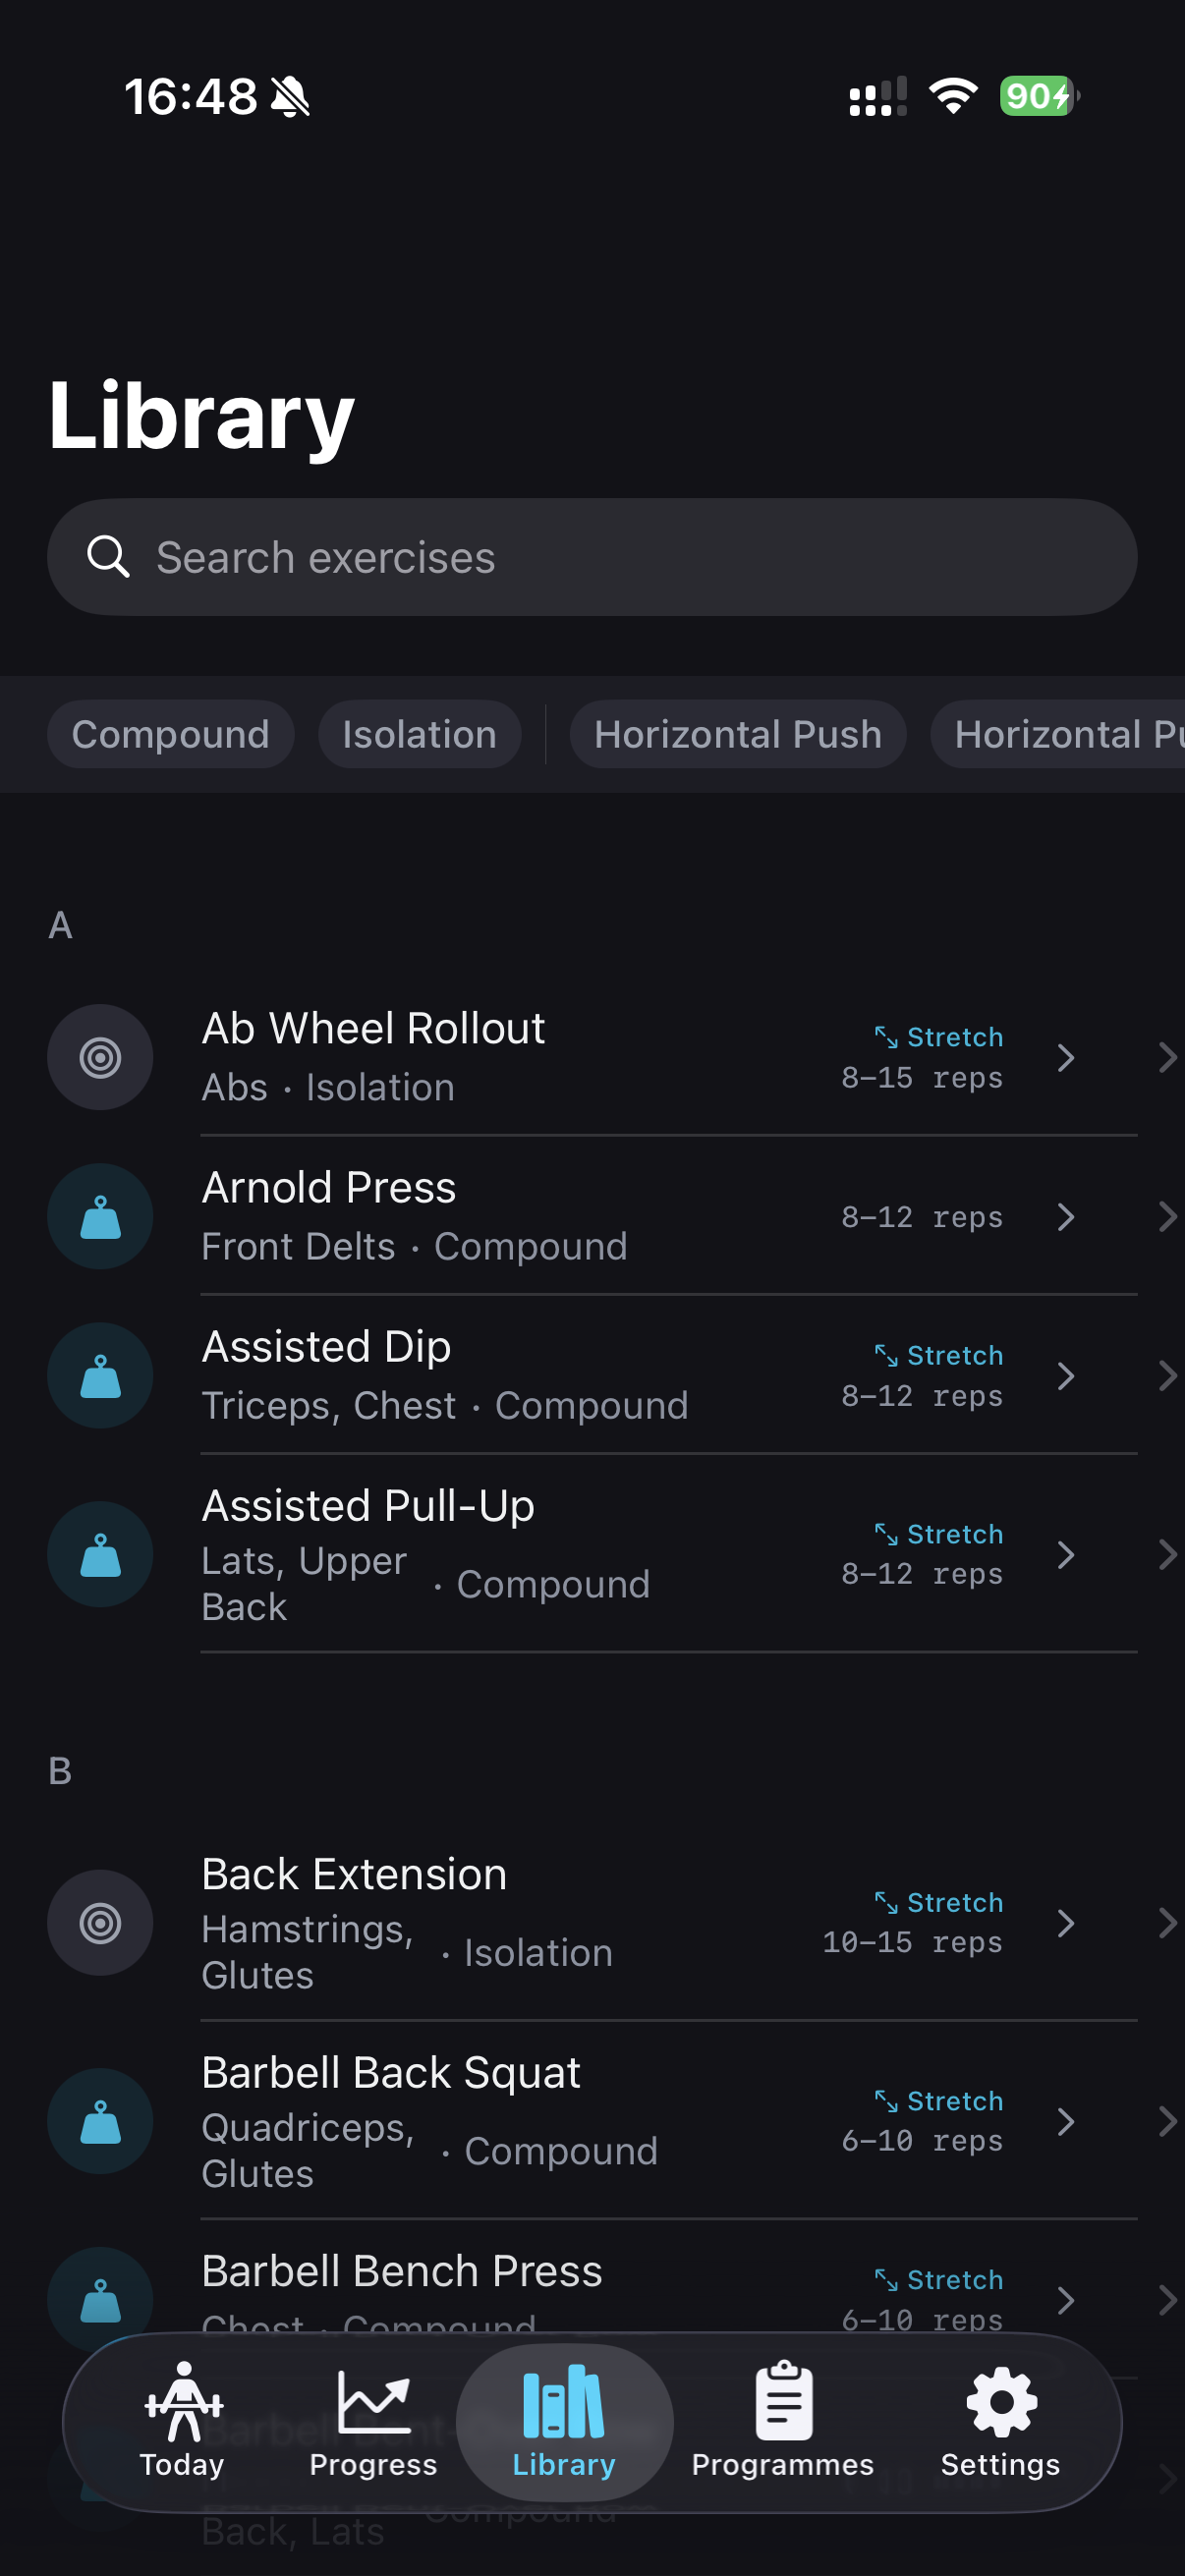Toggle the Compound filter chip
Image resolution: width=1185 pixels, height=2576 pixels.
point(171,734)
